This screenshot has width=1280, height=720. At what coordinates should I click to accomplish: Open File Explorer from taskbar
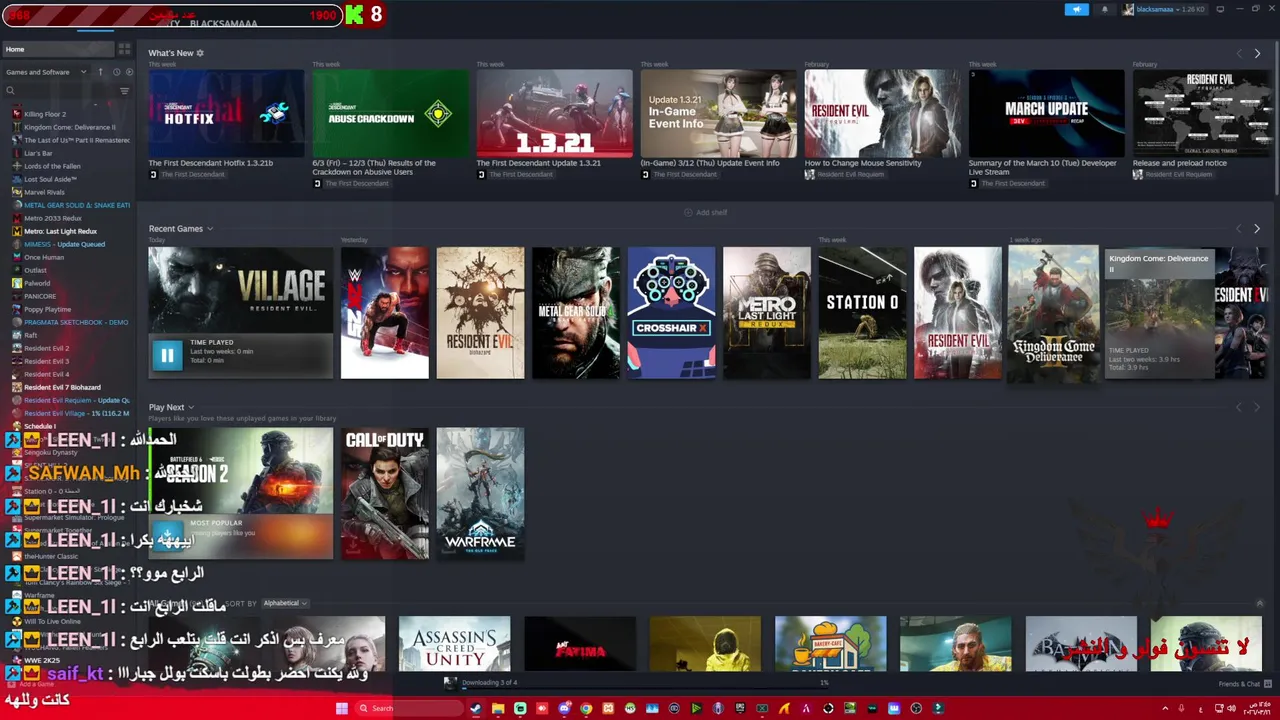click(x=498, y=708)
